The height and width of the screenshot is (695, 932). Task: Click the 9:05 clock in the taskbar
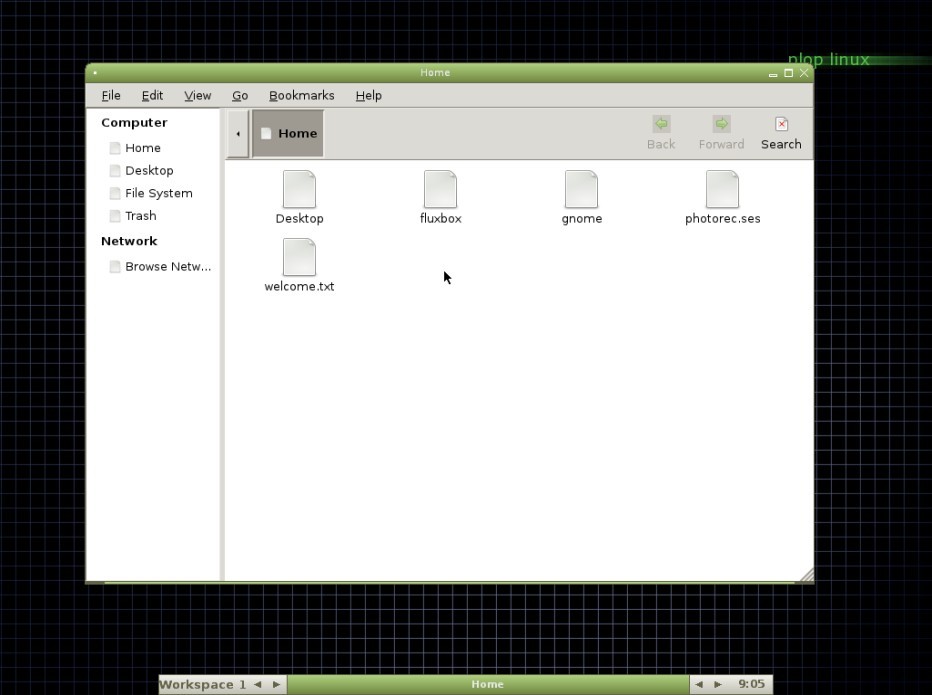point(751,684)
